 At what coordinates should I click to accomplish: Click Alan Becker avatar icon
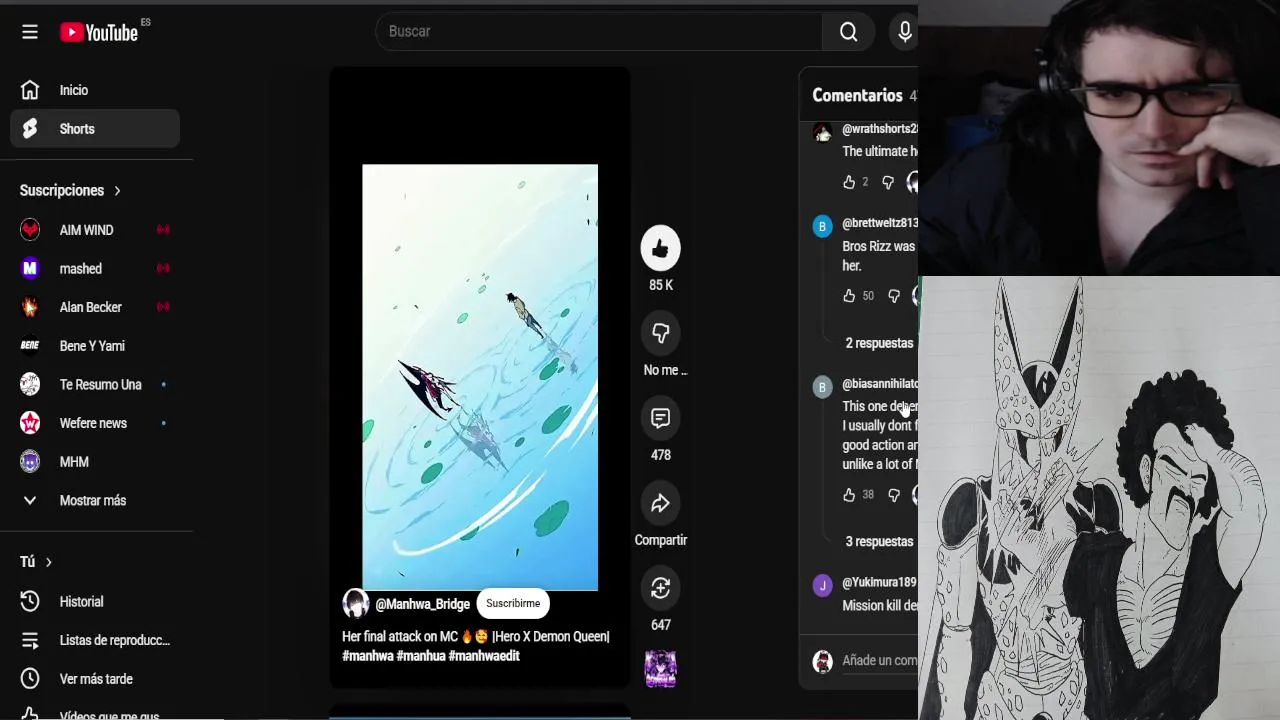(x=30, y=307)
